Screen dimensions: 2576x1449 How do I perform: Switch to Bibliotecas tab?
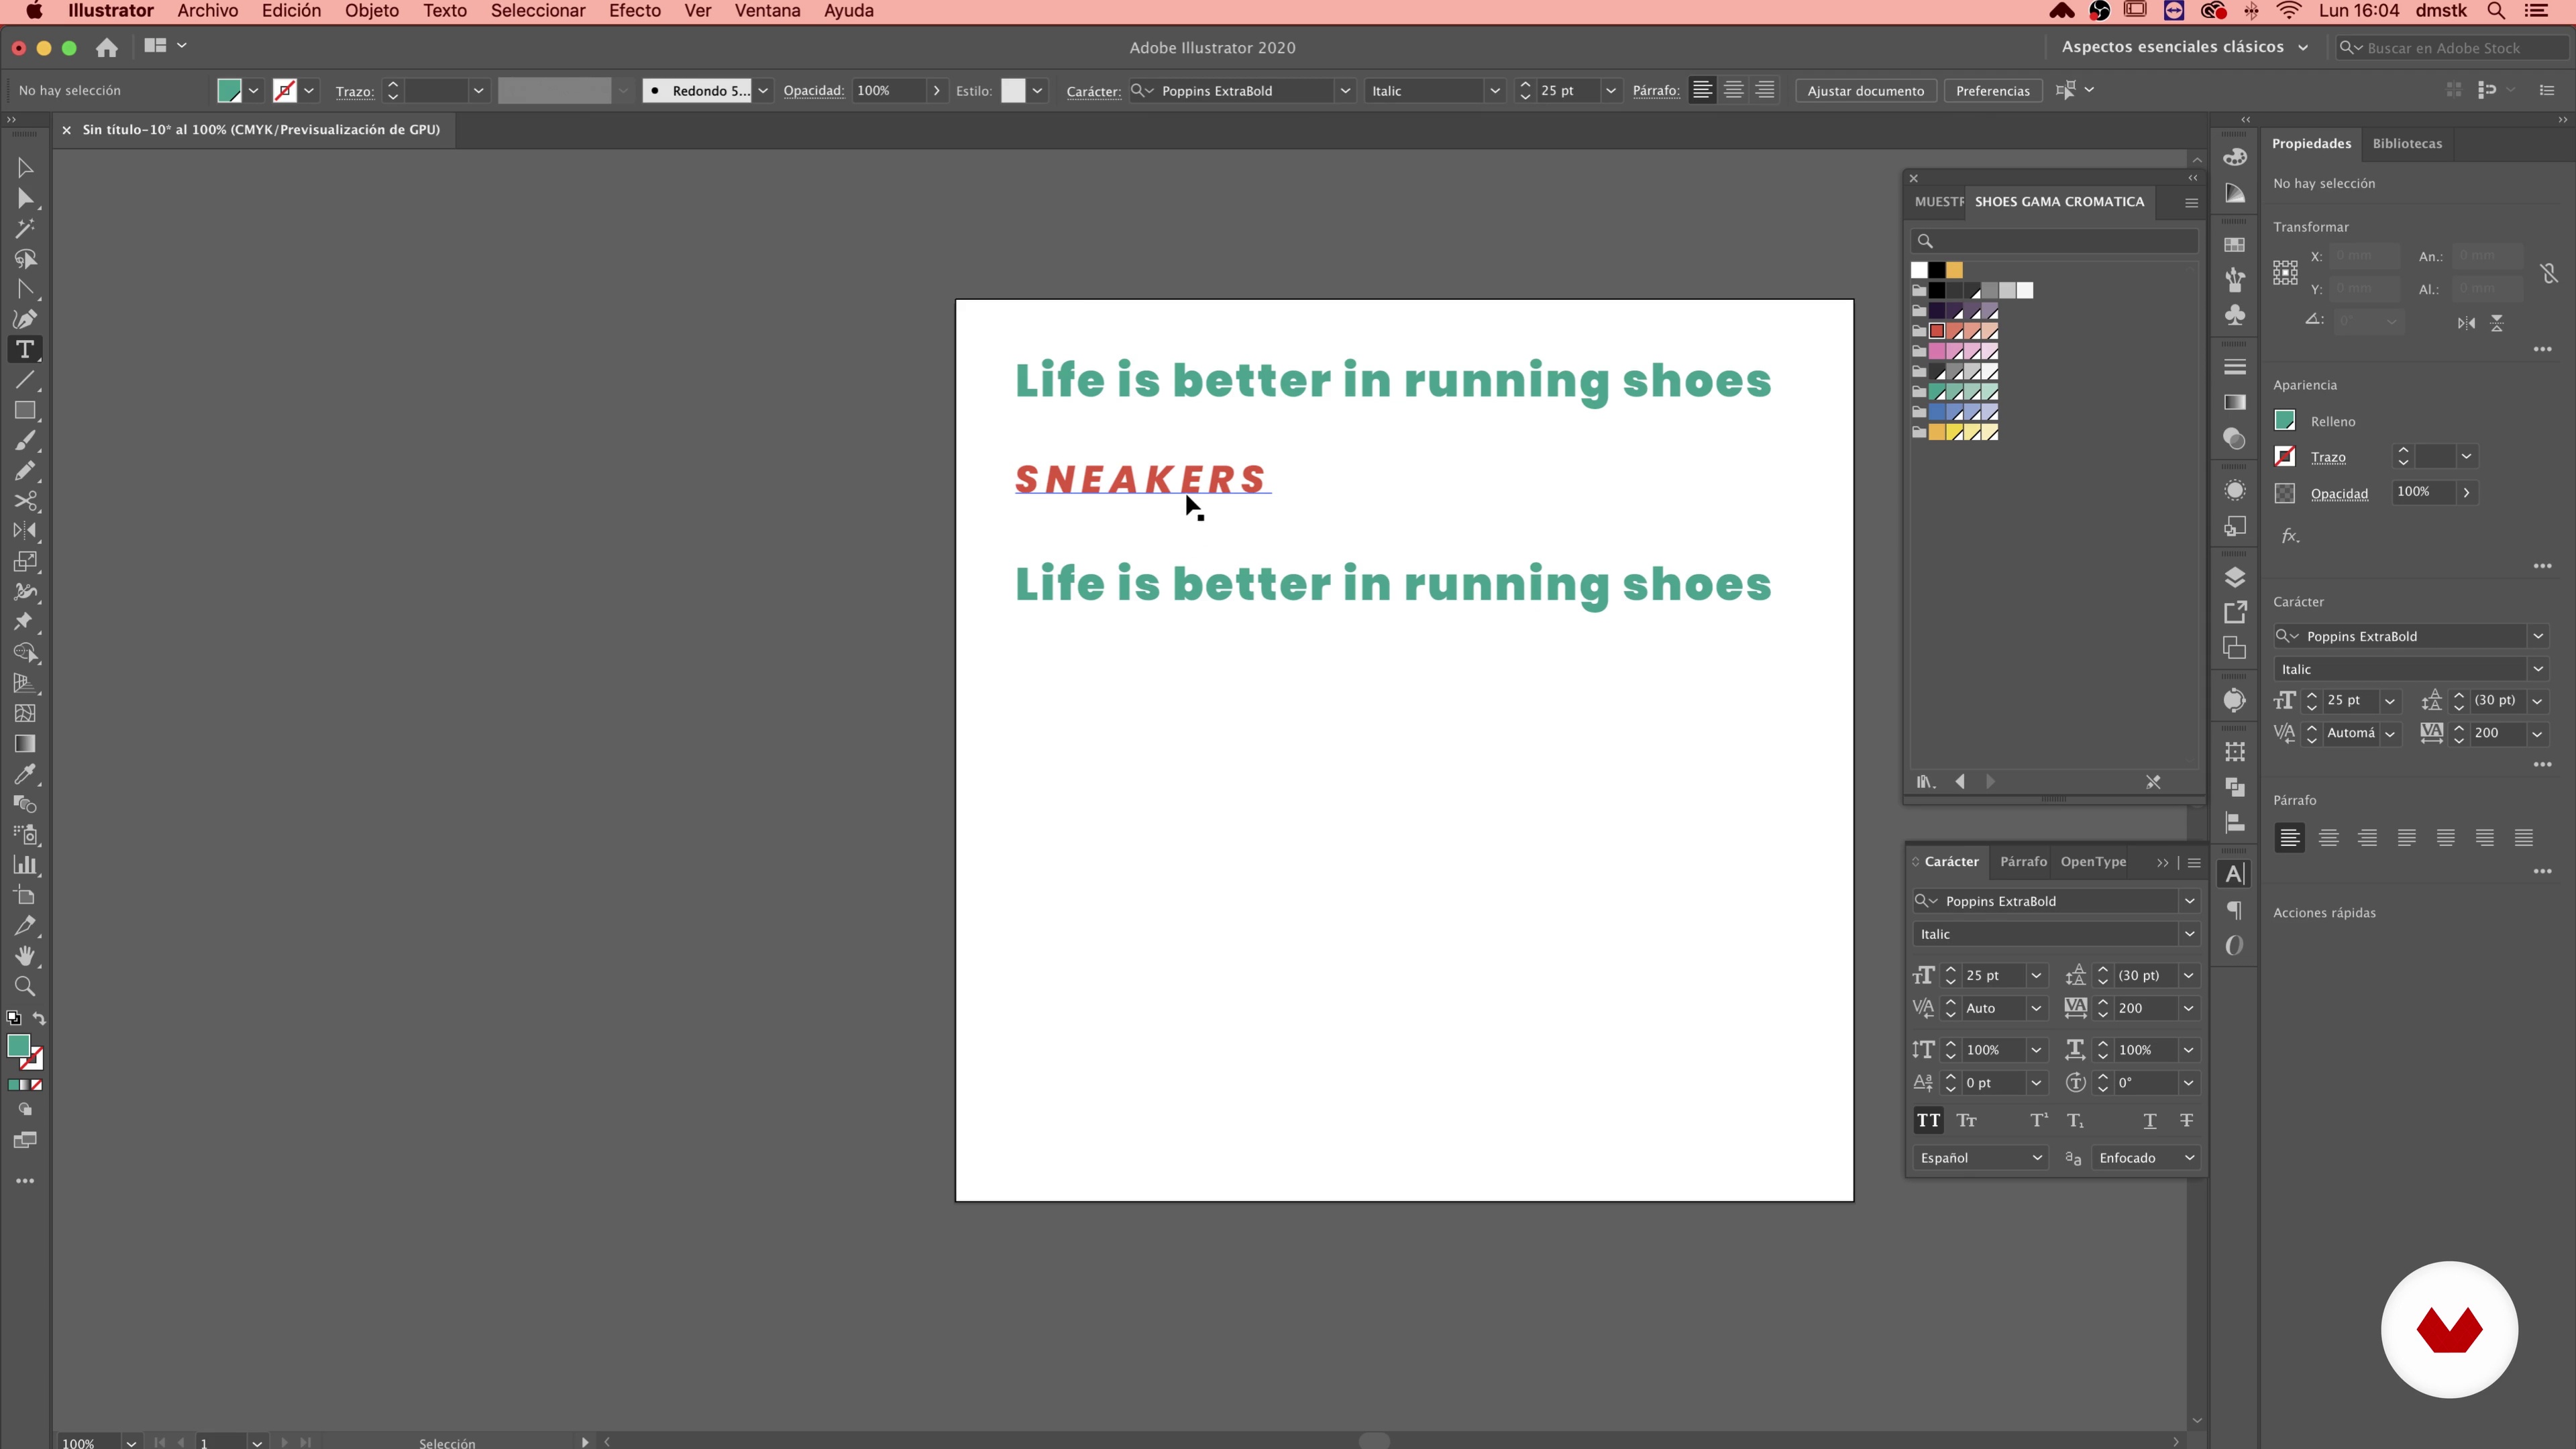(2407, 143)
